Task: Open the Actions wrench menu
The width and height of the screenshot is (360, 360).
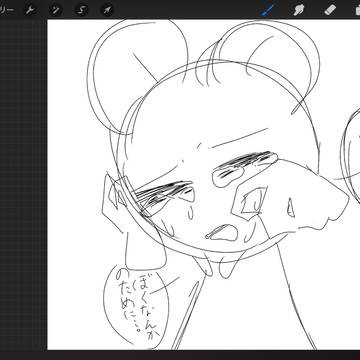Action: pos(30,10)
